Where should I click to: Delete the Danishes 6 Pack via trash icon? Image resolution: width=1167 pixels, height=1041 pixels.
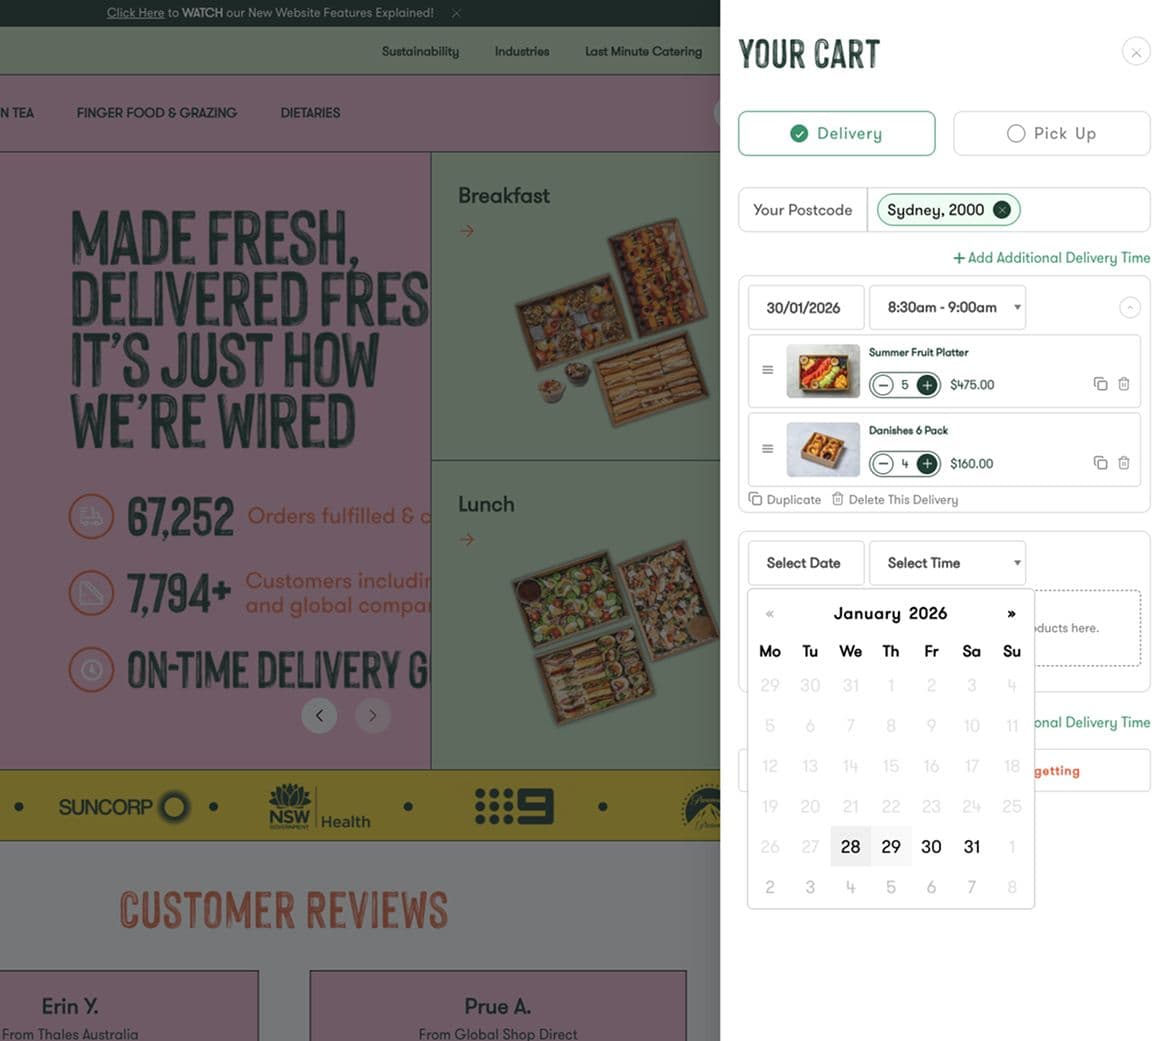[x=1125, y=463]
